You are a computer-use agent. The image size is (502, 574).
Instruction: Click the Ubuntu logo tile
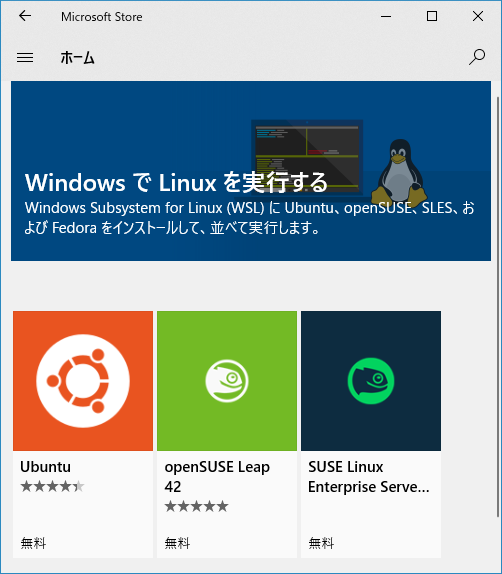click(x=83, y=381)
